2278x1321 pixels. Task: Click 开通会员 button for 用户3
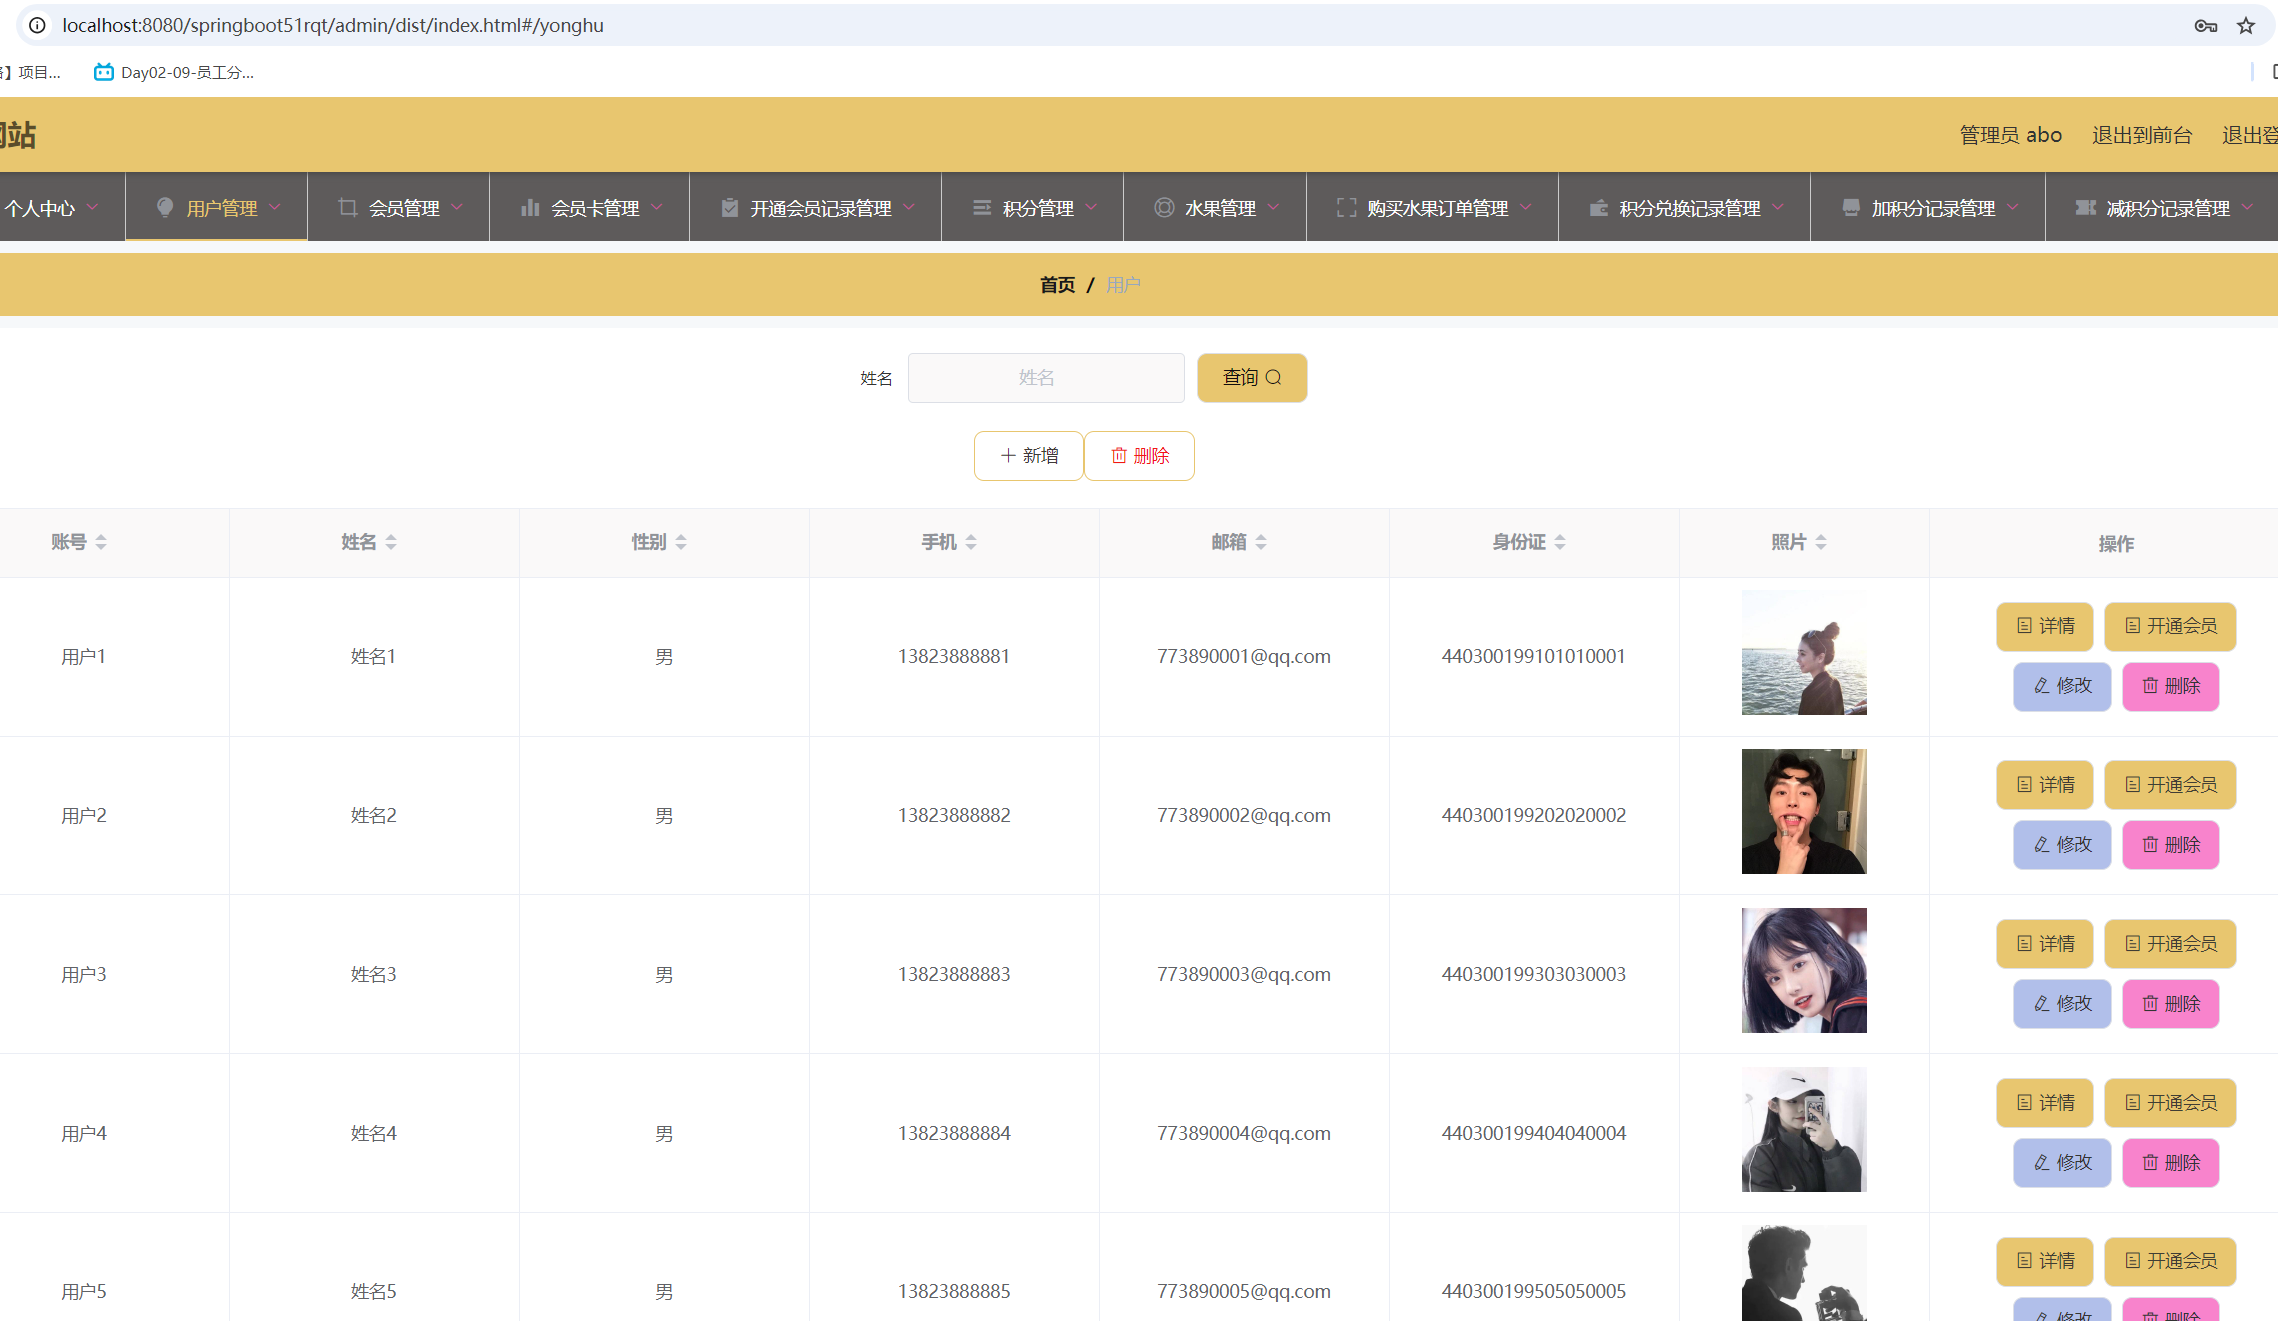(x=2169, y=943)
